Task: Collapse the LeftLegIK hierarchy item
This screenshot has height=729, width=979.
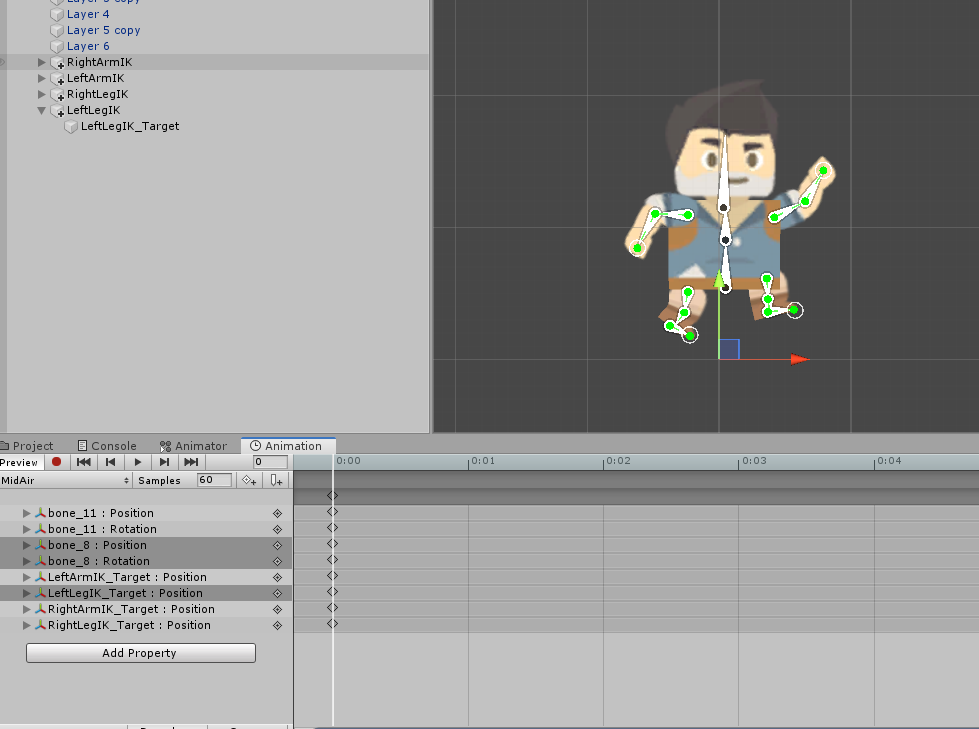Action: point(42,110)
